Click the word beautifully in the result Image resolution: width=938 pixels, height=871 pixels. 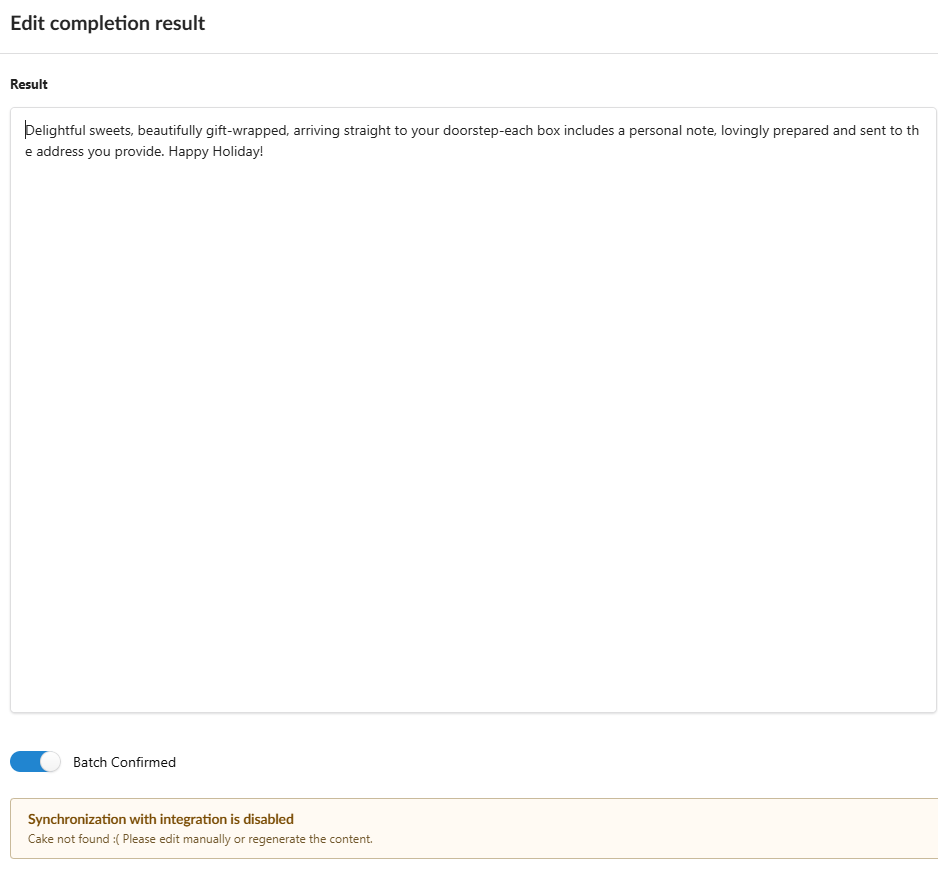(x=170, y=130)
